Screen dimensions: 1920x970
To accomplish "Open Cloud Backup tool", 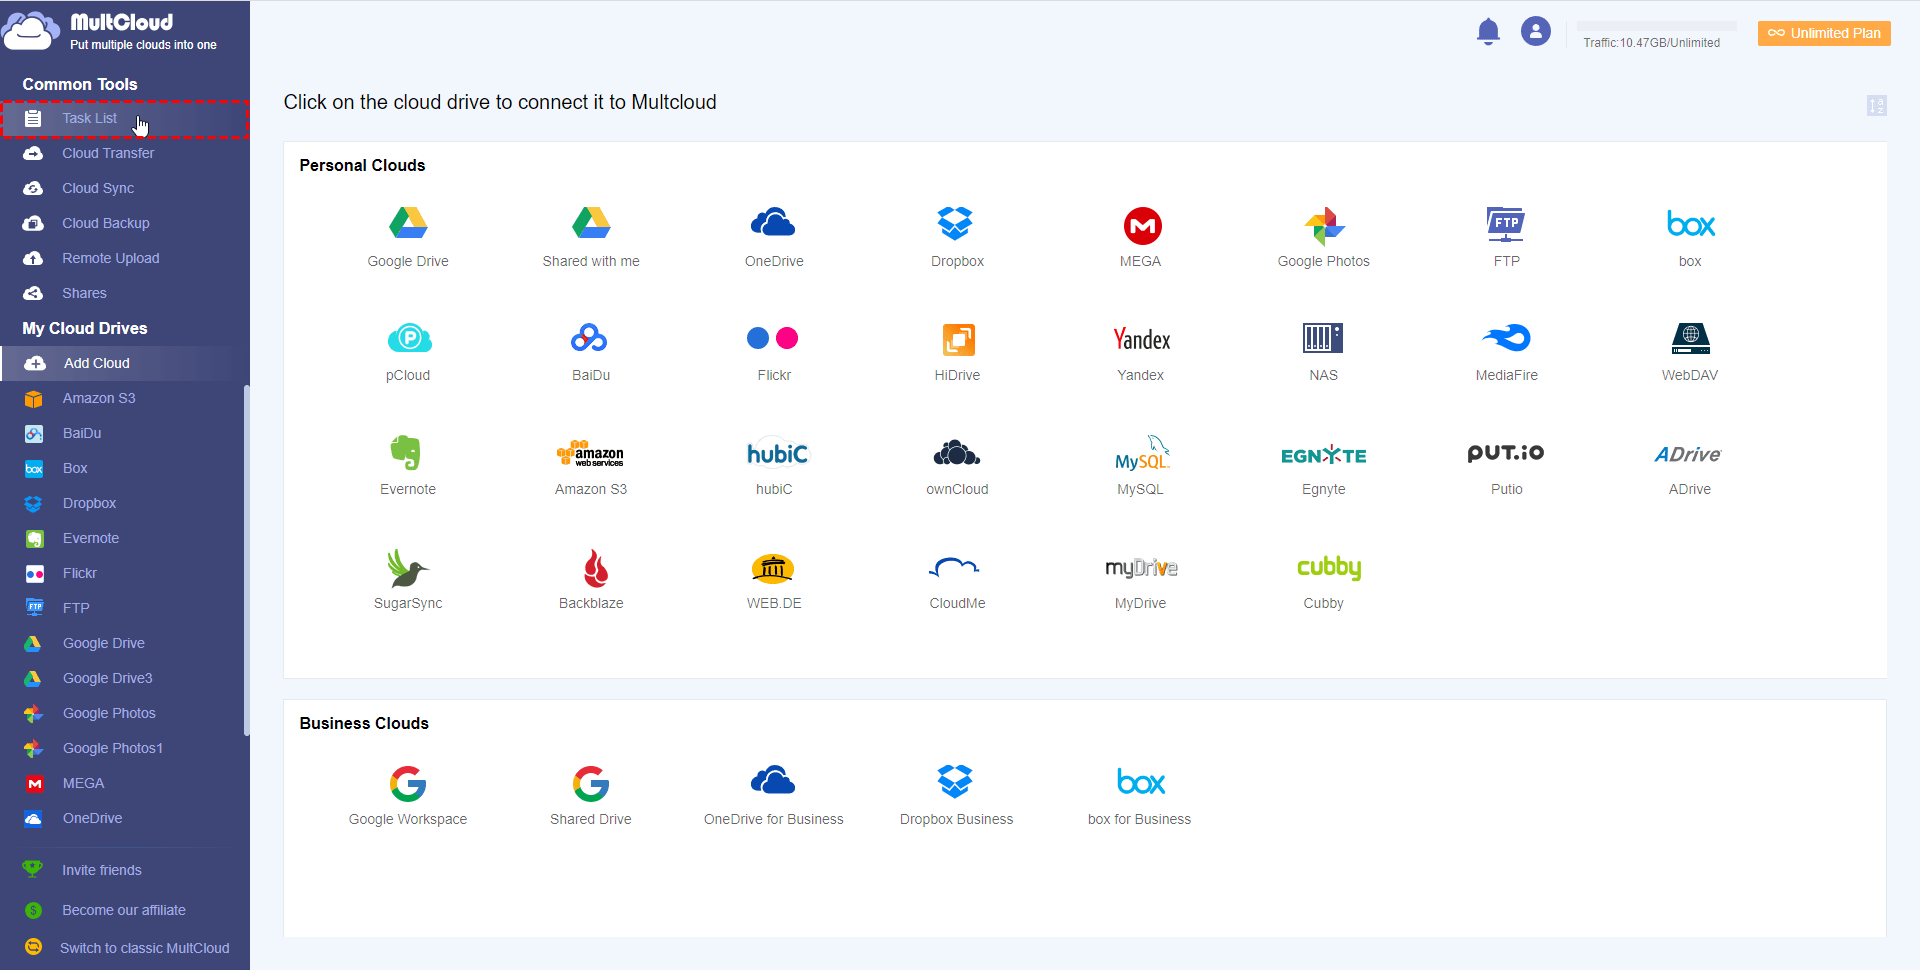I will (x=124, y=223).
